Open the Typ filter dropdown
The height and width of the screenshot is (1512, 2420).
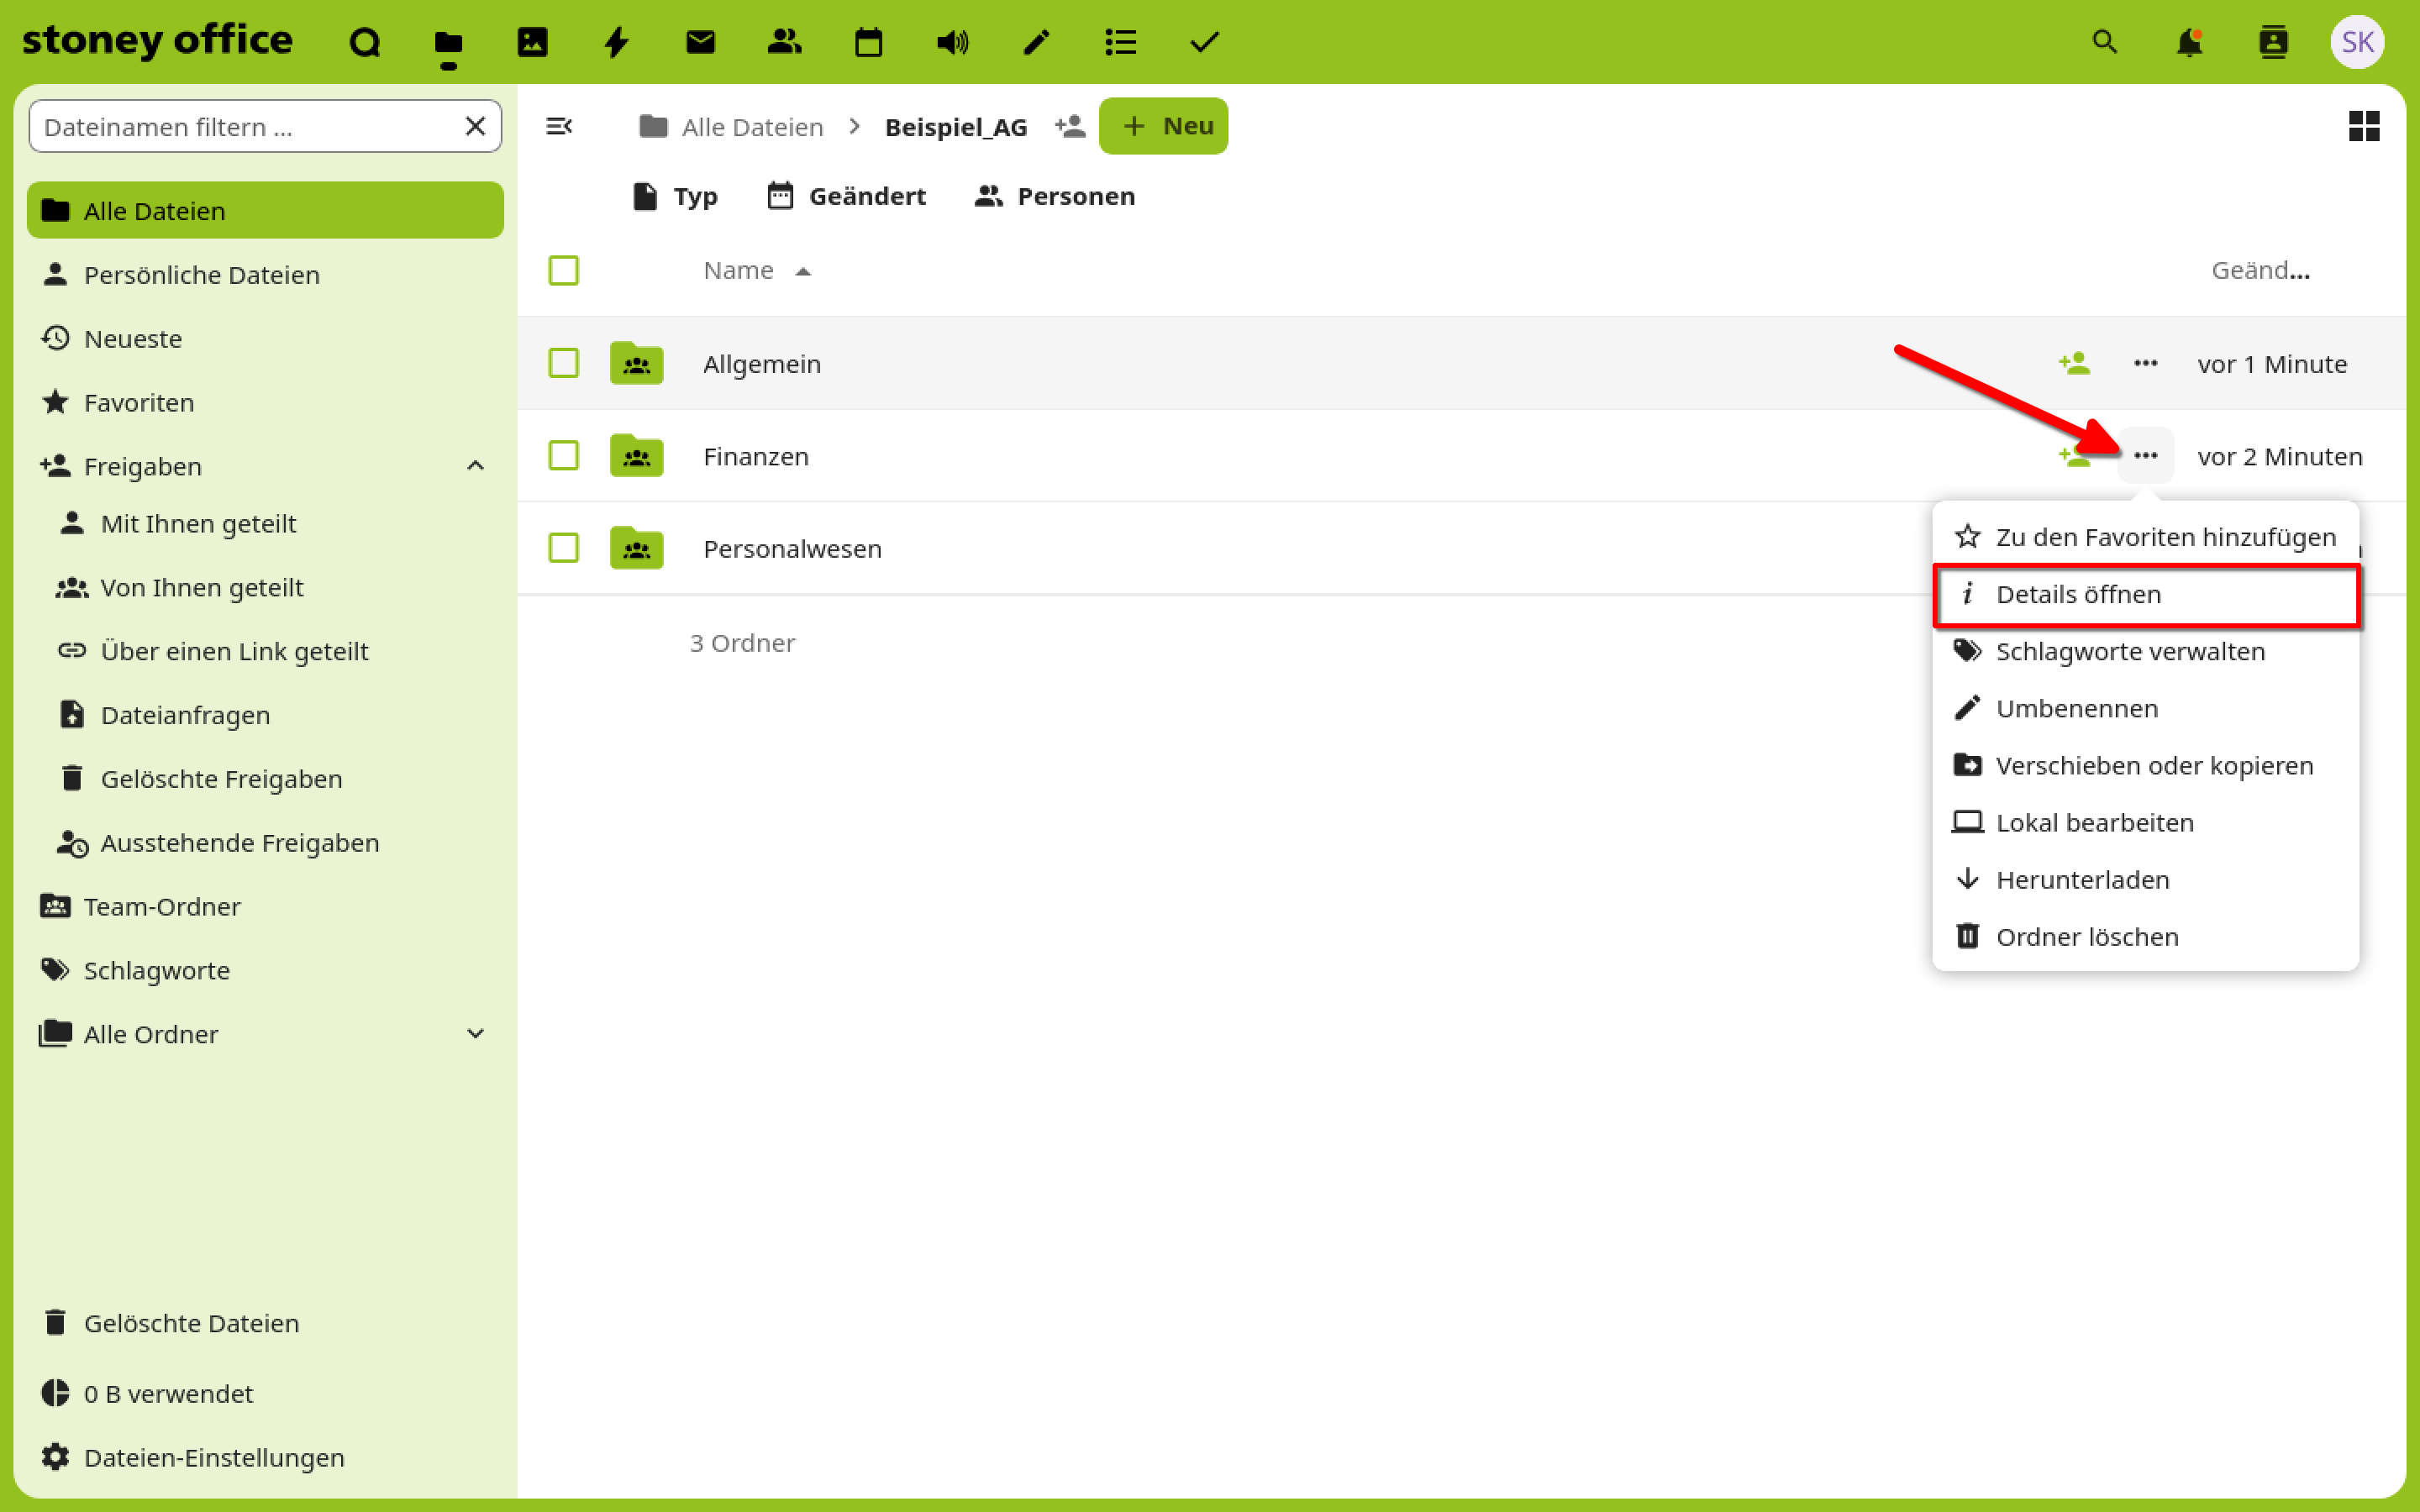[676, 196]
